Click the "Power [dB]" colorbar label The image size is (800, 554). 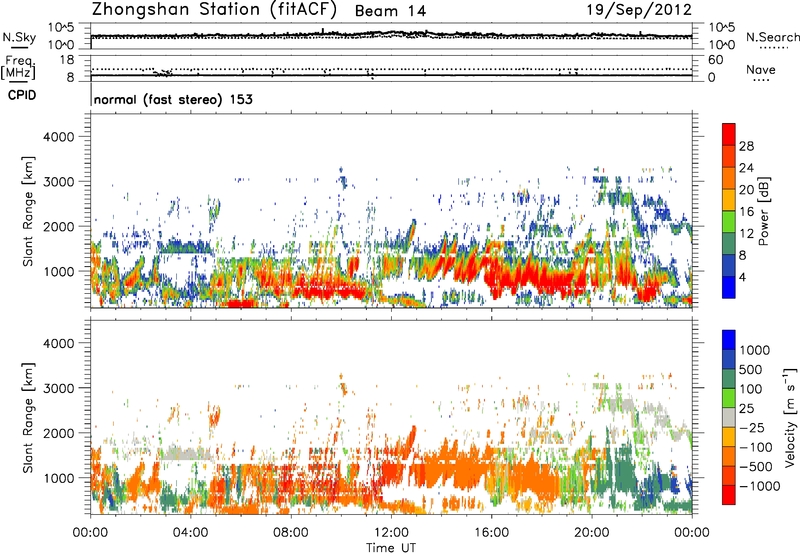pos(763,211)
